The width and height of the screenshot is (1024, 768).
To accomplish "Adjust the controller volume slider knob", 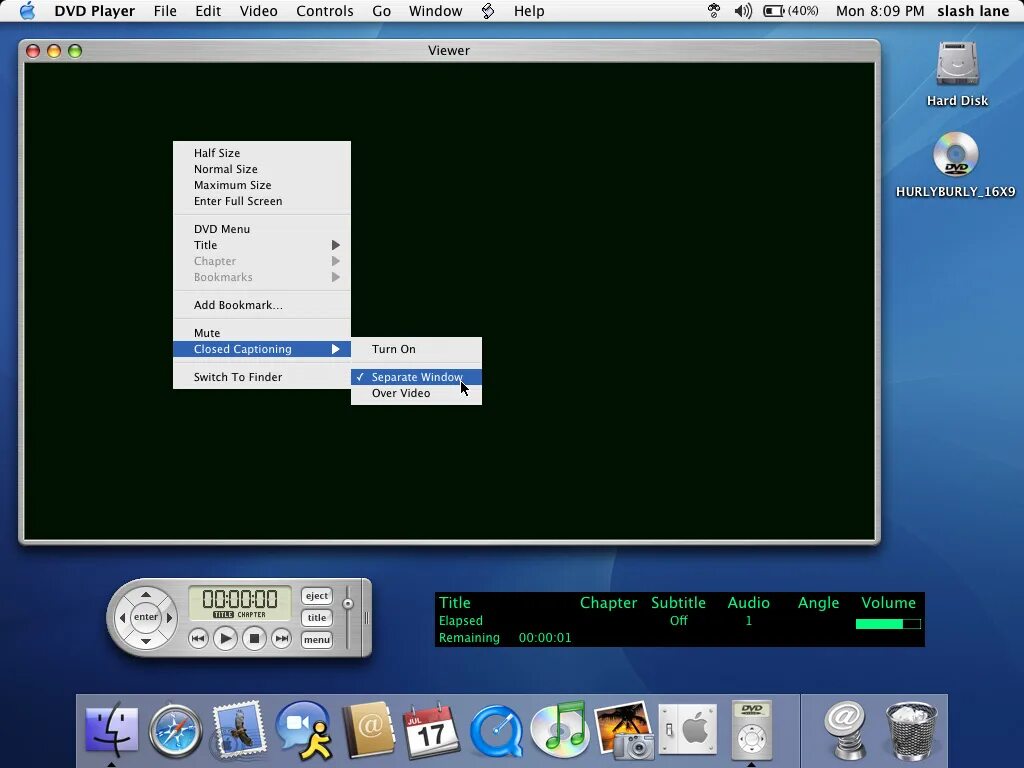I will pos(348,603).
